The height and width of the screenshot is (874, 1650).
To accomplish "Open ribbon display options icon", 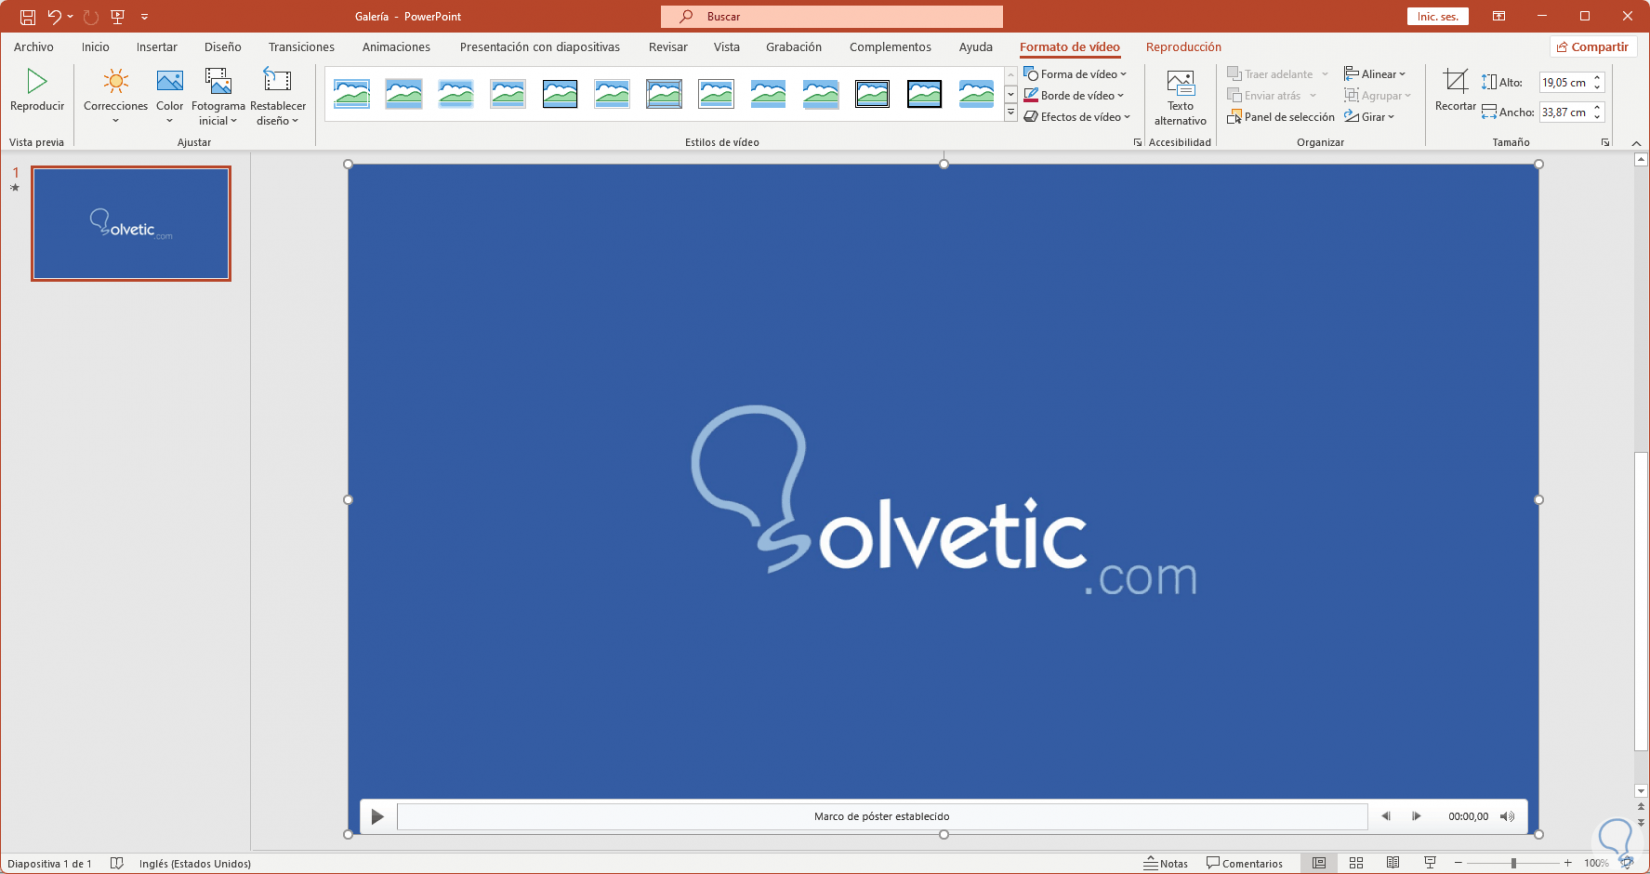I will point(1499,16).
